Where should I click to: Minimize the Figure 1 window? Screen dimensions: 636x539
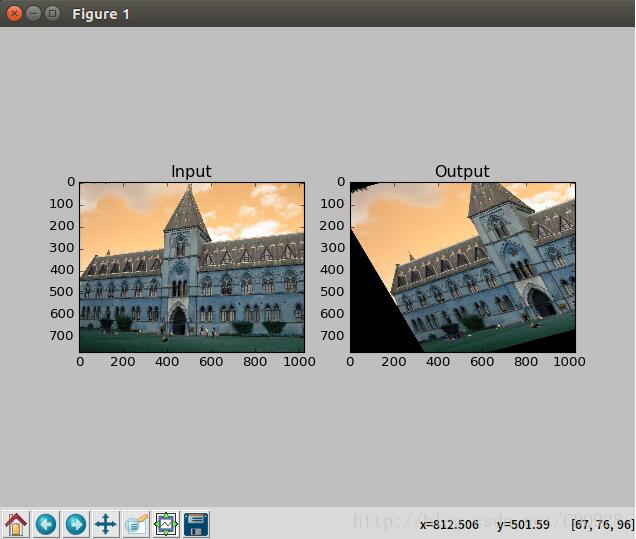tap(33, 13)
